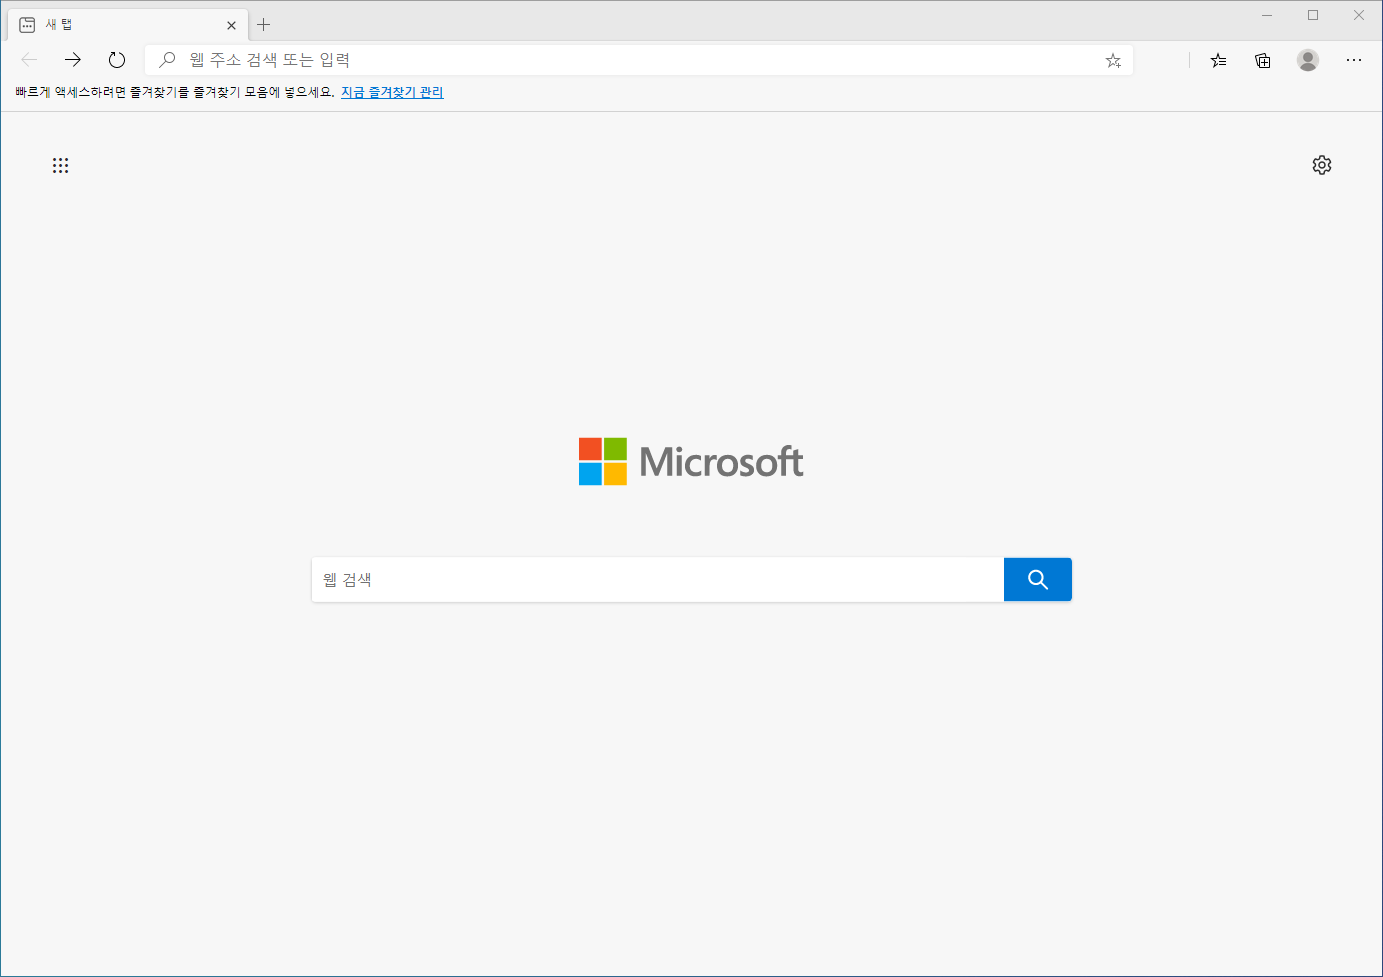Viewport: 1383px width, 977px height.
Task: Close the Edge browser window
Action: (1359, 15)
